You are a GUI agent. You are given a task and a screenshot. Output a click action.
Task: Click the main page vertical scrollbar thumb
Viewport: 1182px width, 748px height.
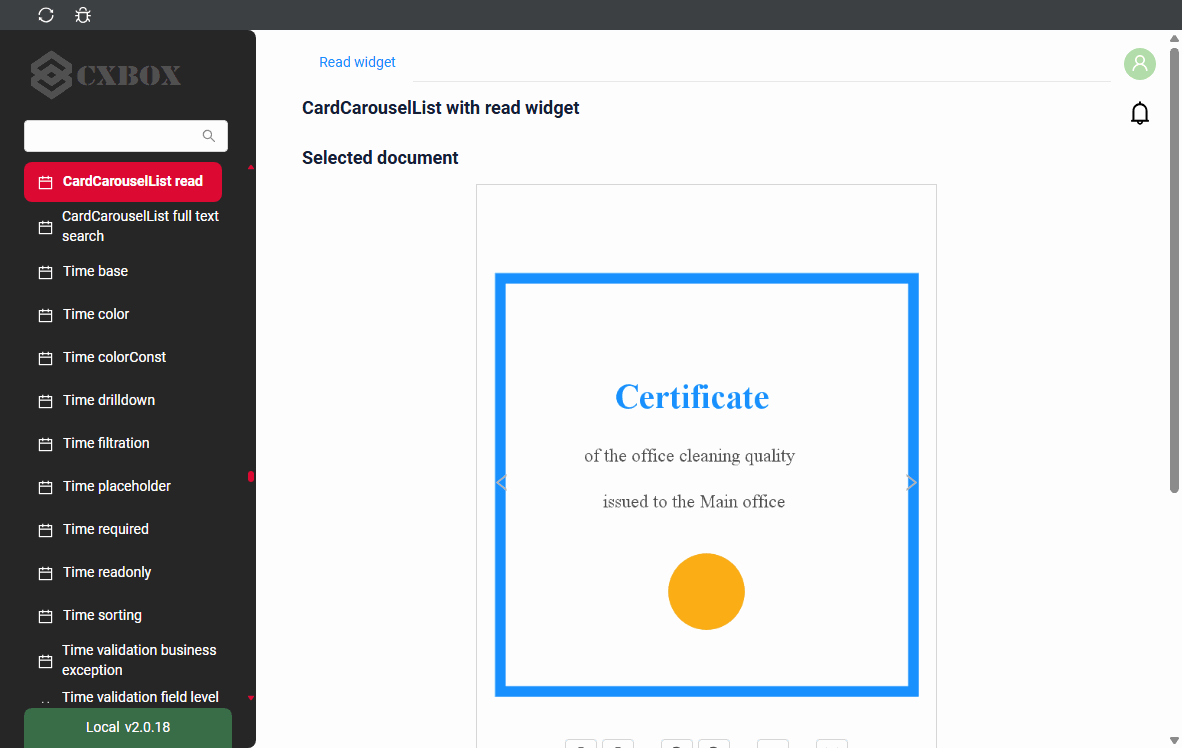pyautogui.click(x=1174, y=270)
